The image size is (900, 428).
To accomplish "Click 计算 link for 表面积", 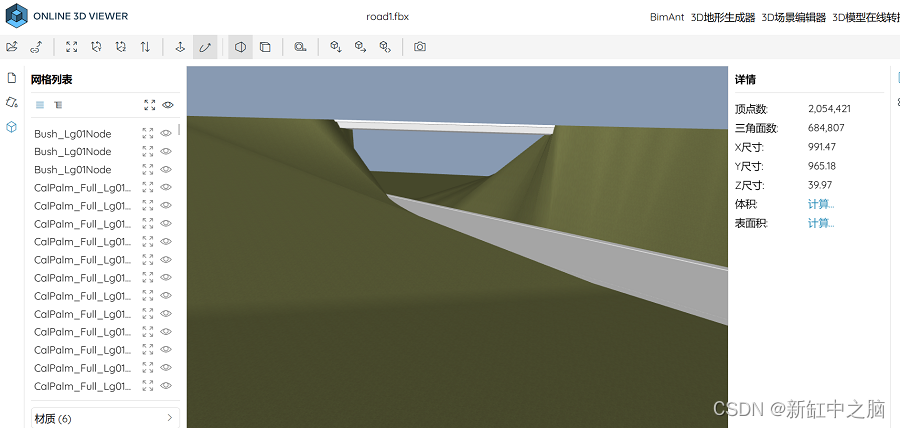I will pyautogui.click(x=821, y=223).
